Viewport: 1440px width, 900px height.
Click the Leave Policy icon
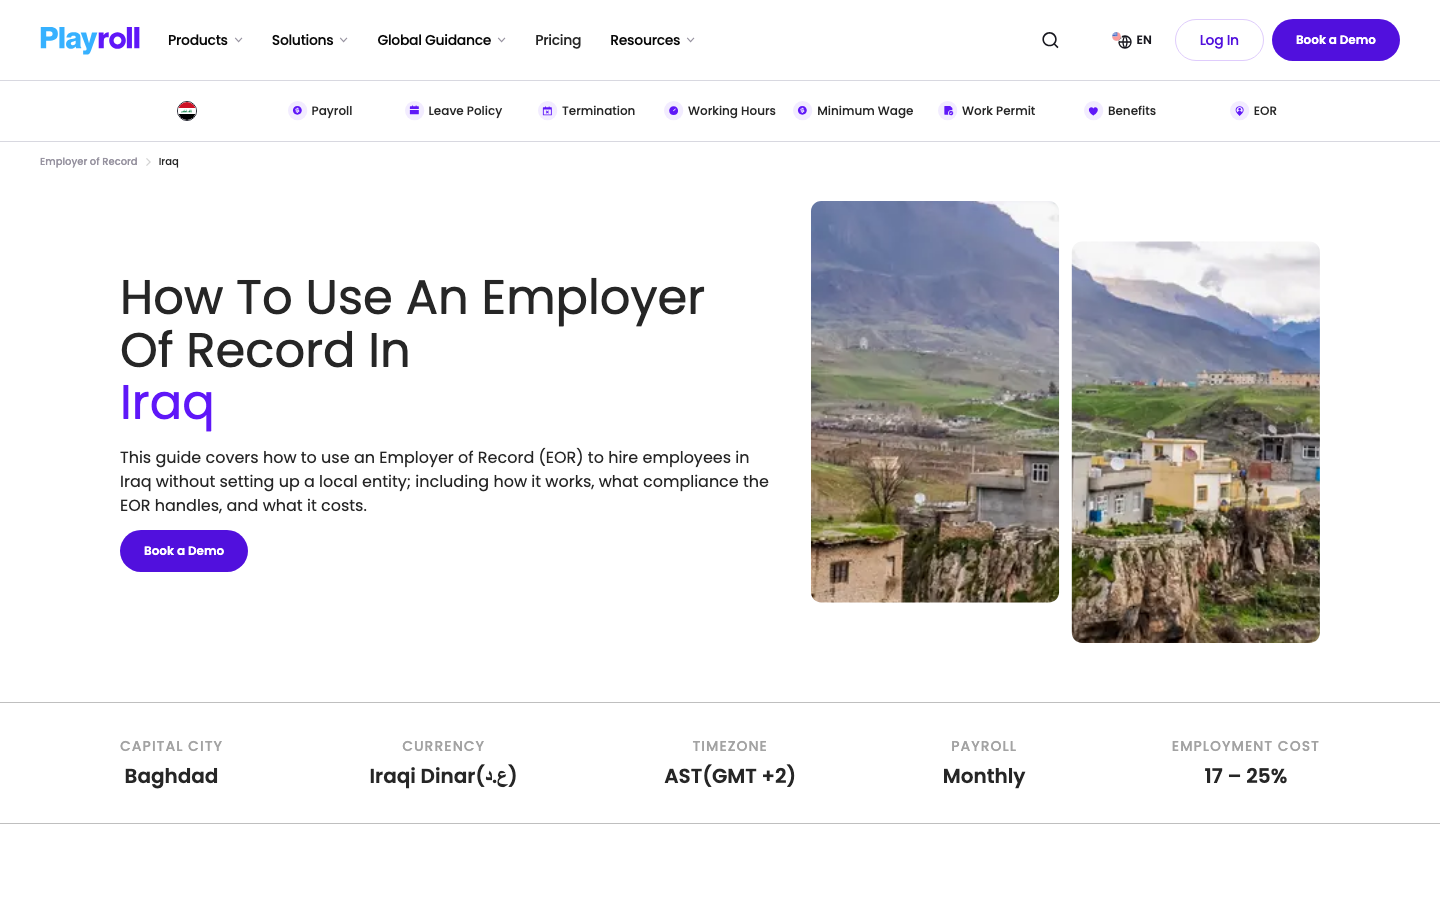(414, 111)
